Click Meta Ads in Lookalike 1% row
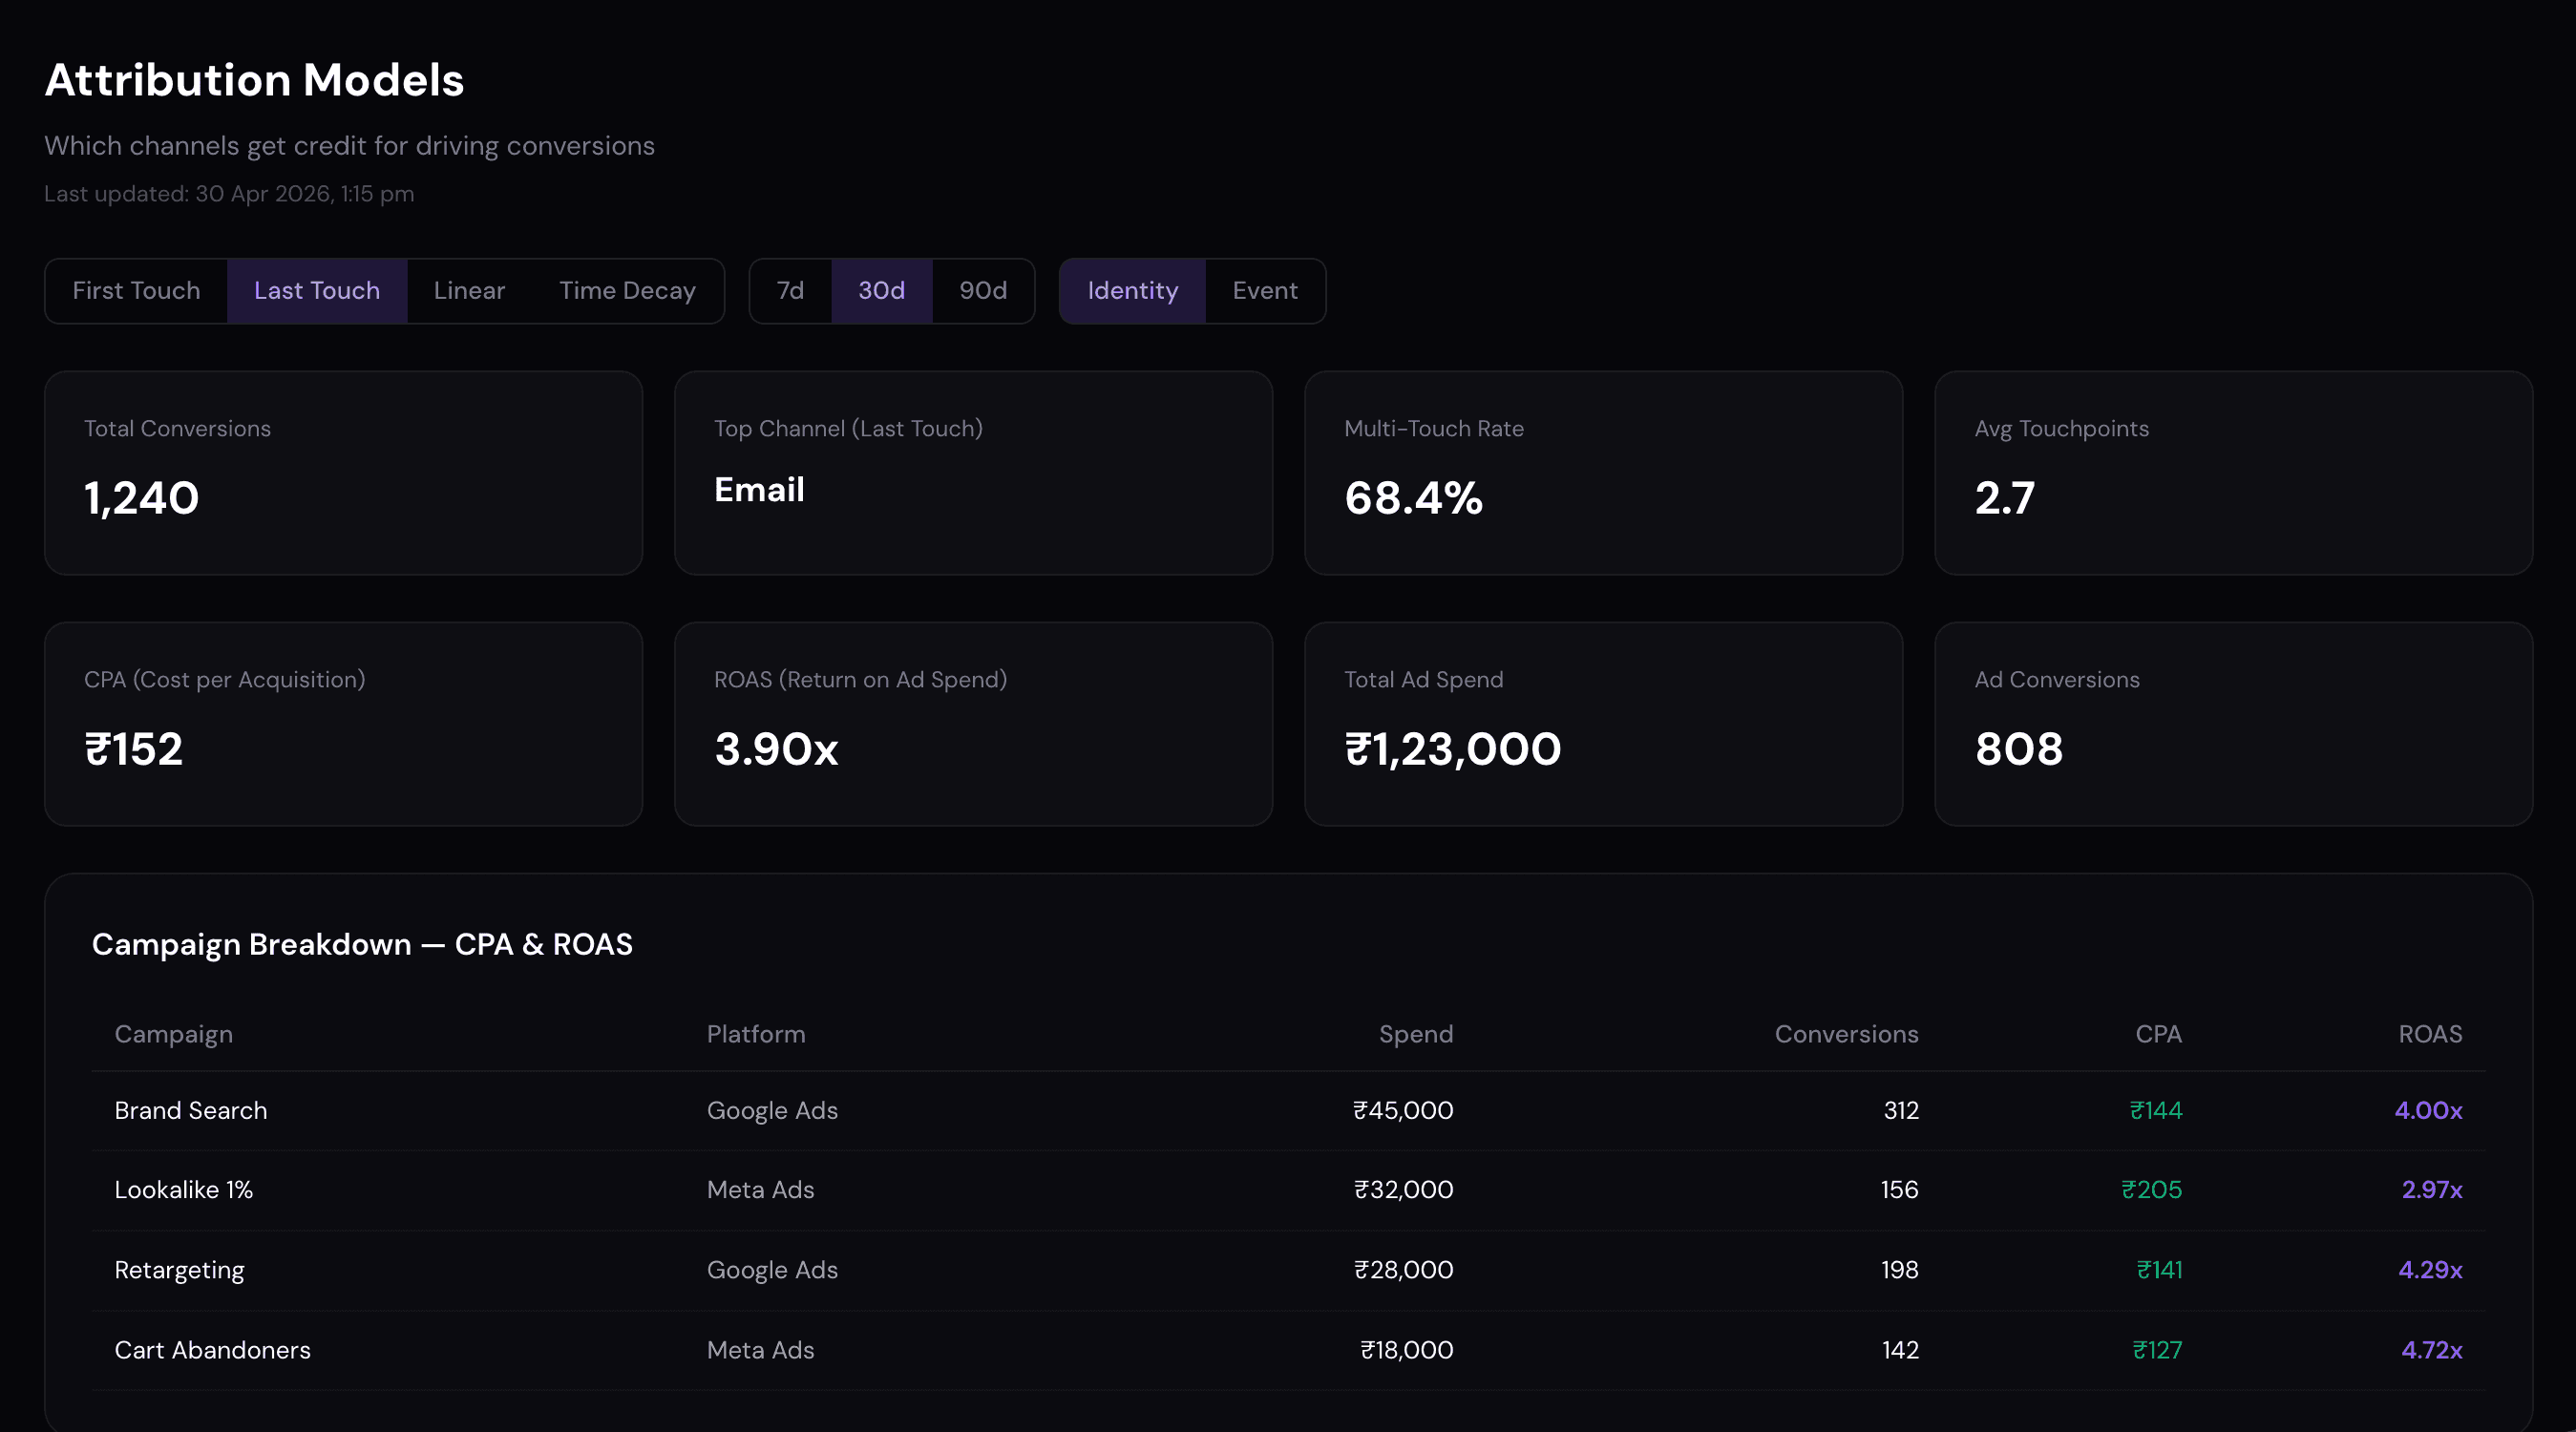This screenshot has height=1432, width=2576. (760, 1190)
